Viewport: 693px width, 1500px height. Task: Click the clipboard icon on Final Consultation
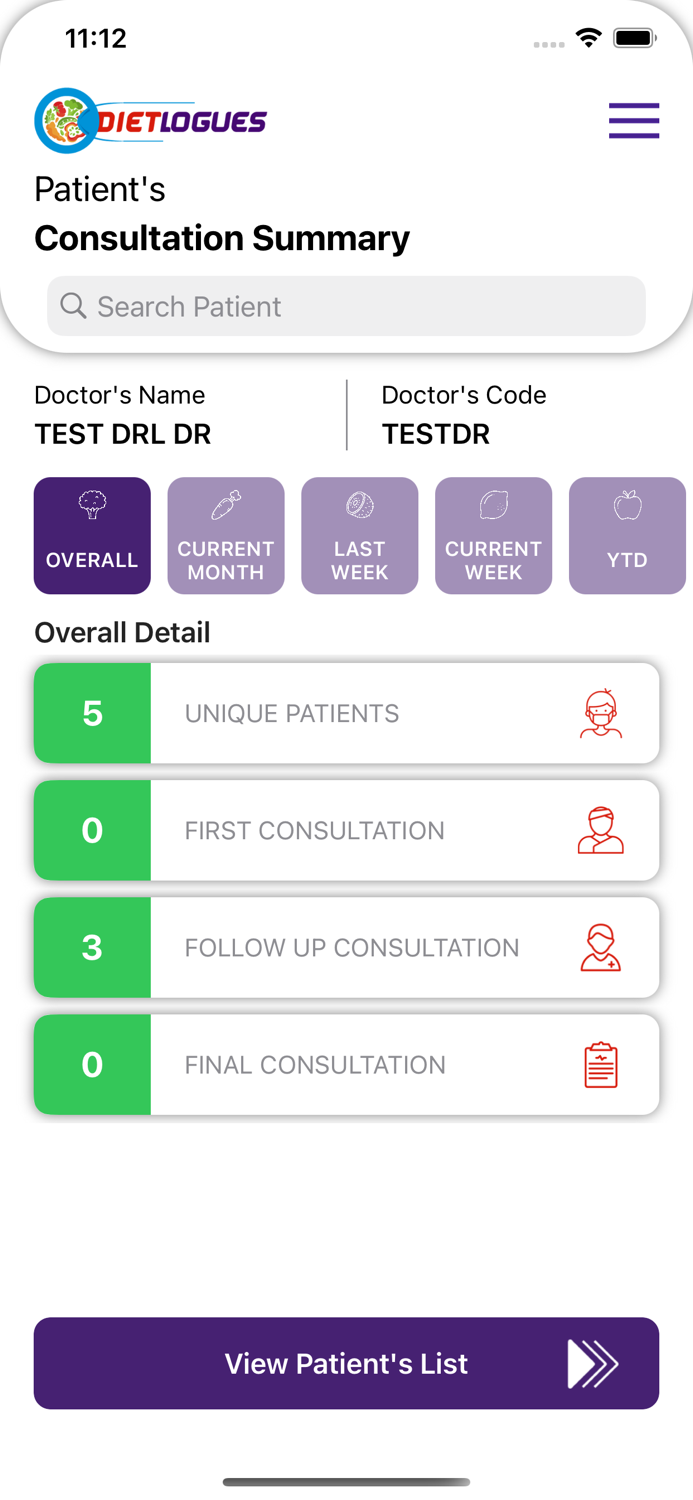(x=601, y=1064)
